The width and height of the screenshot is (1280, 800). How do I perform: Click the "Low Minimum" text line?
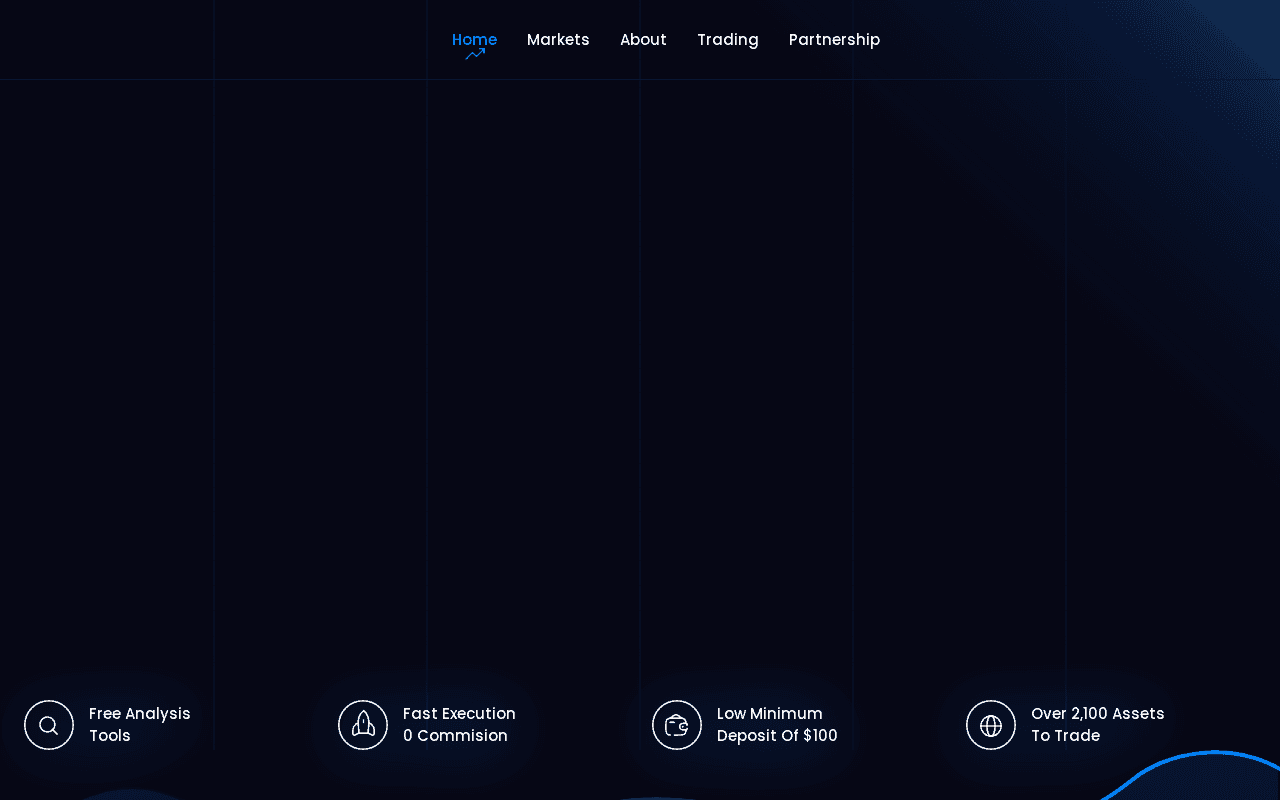pyautogui.click(x=770, y=714)
